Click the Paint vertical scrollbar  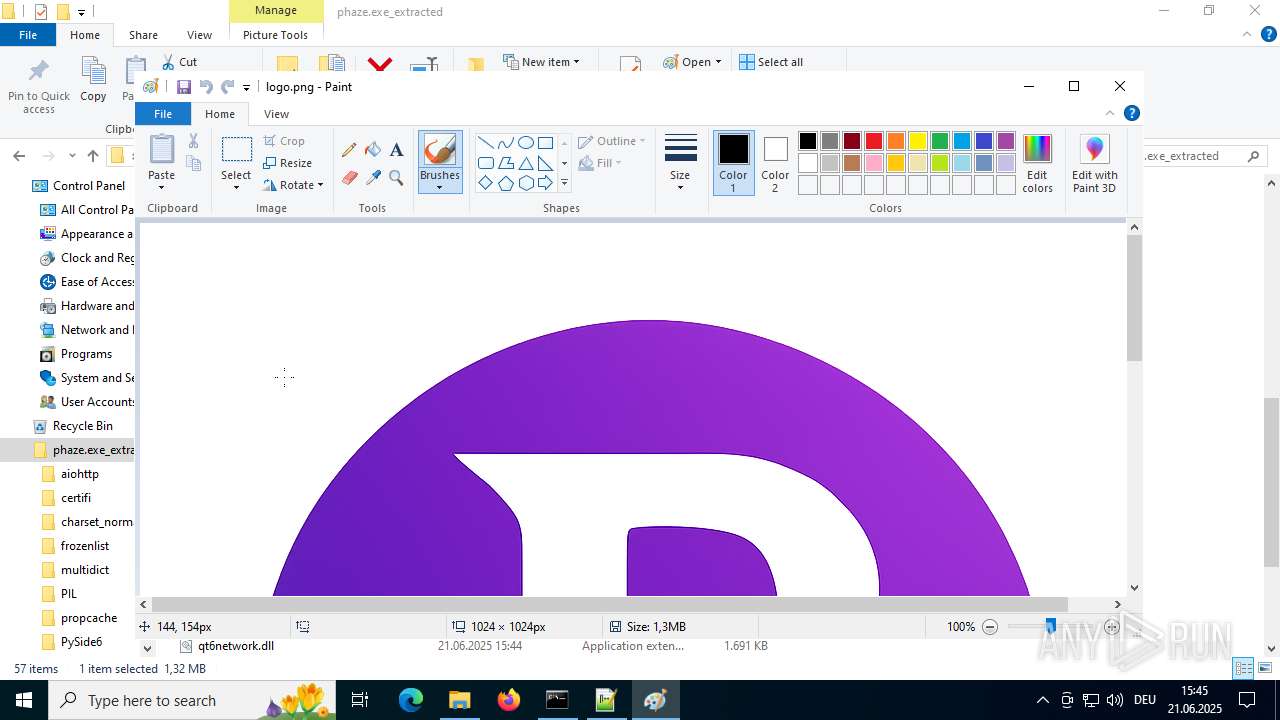(1134, 300)
